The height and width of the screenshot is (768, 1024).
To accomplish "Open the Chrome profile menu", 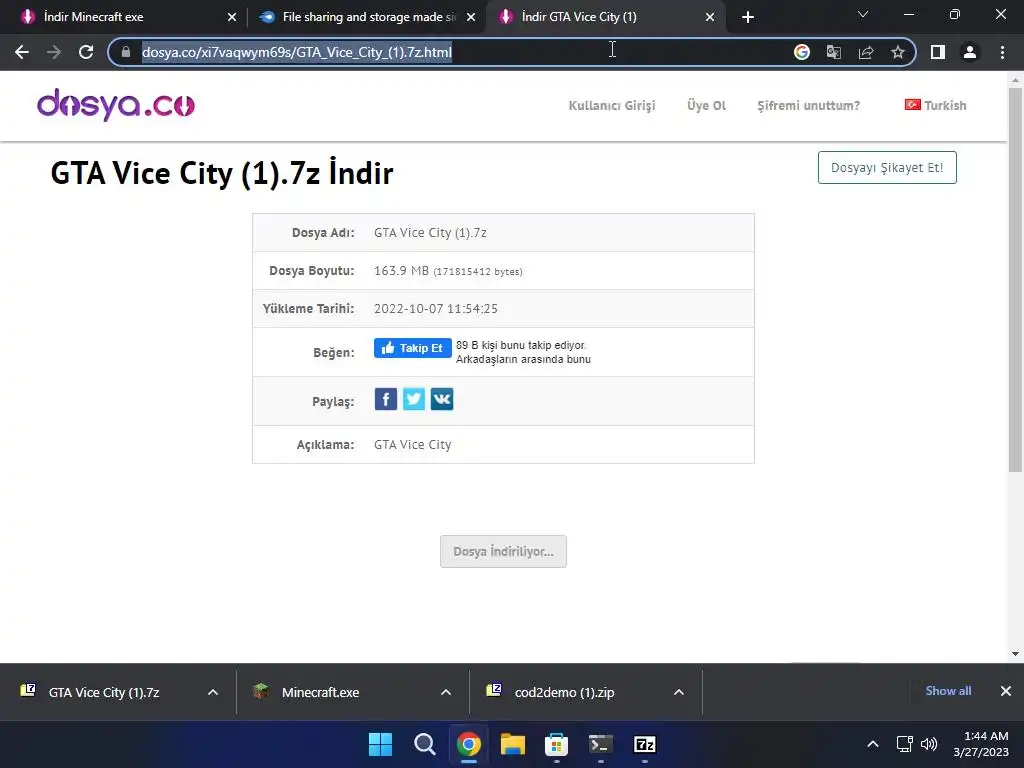I will pyautogui.click(x=970, y=52).
